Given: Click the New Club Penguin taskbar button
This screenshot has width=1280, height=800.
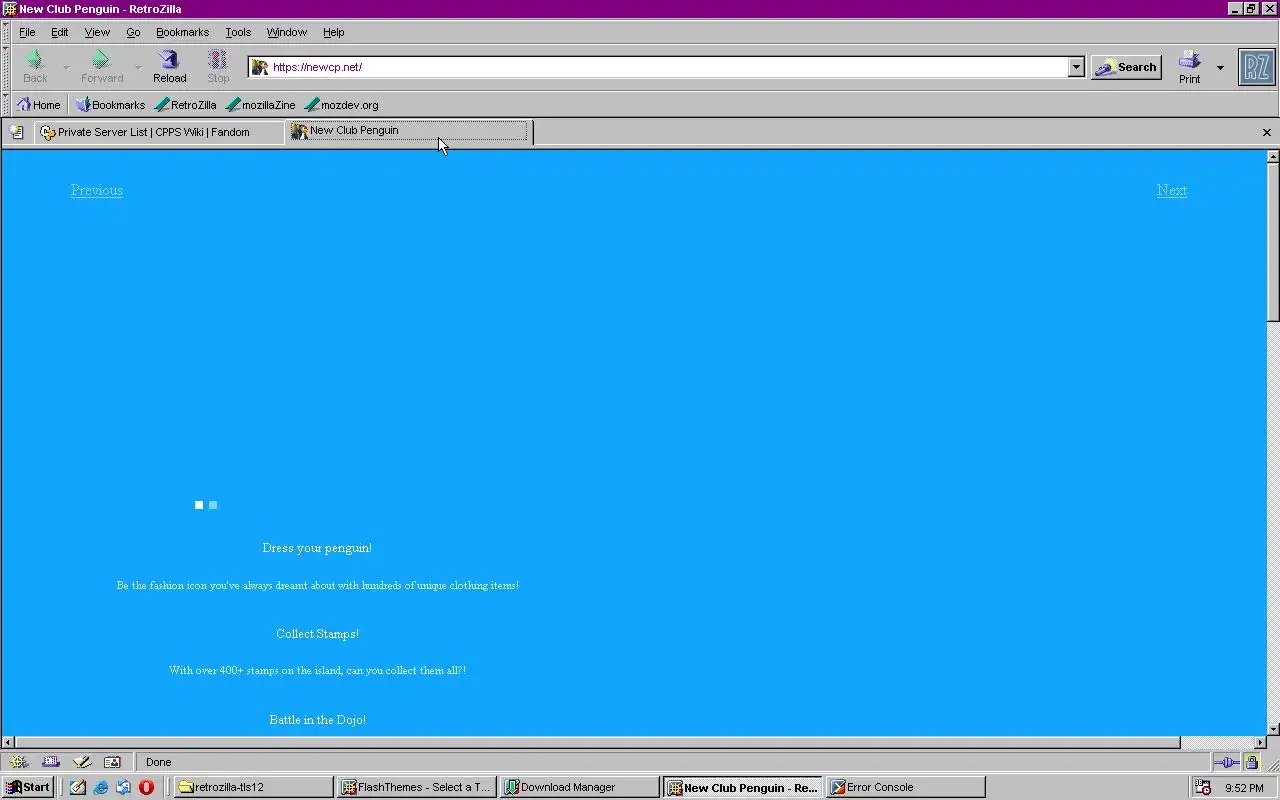Looking at the screenshot, I should (743, 787).
